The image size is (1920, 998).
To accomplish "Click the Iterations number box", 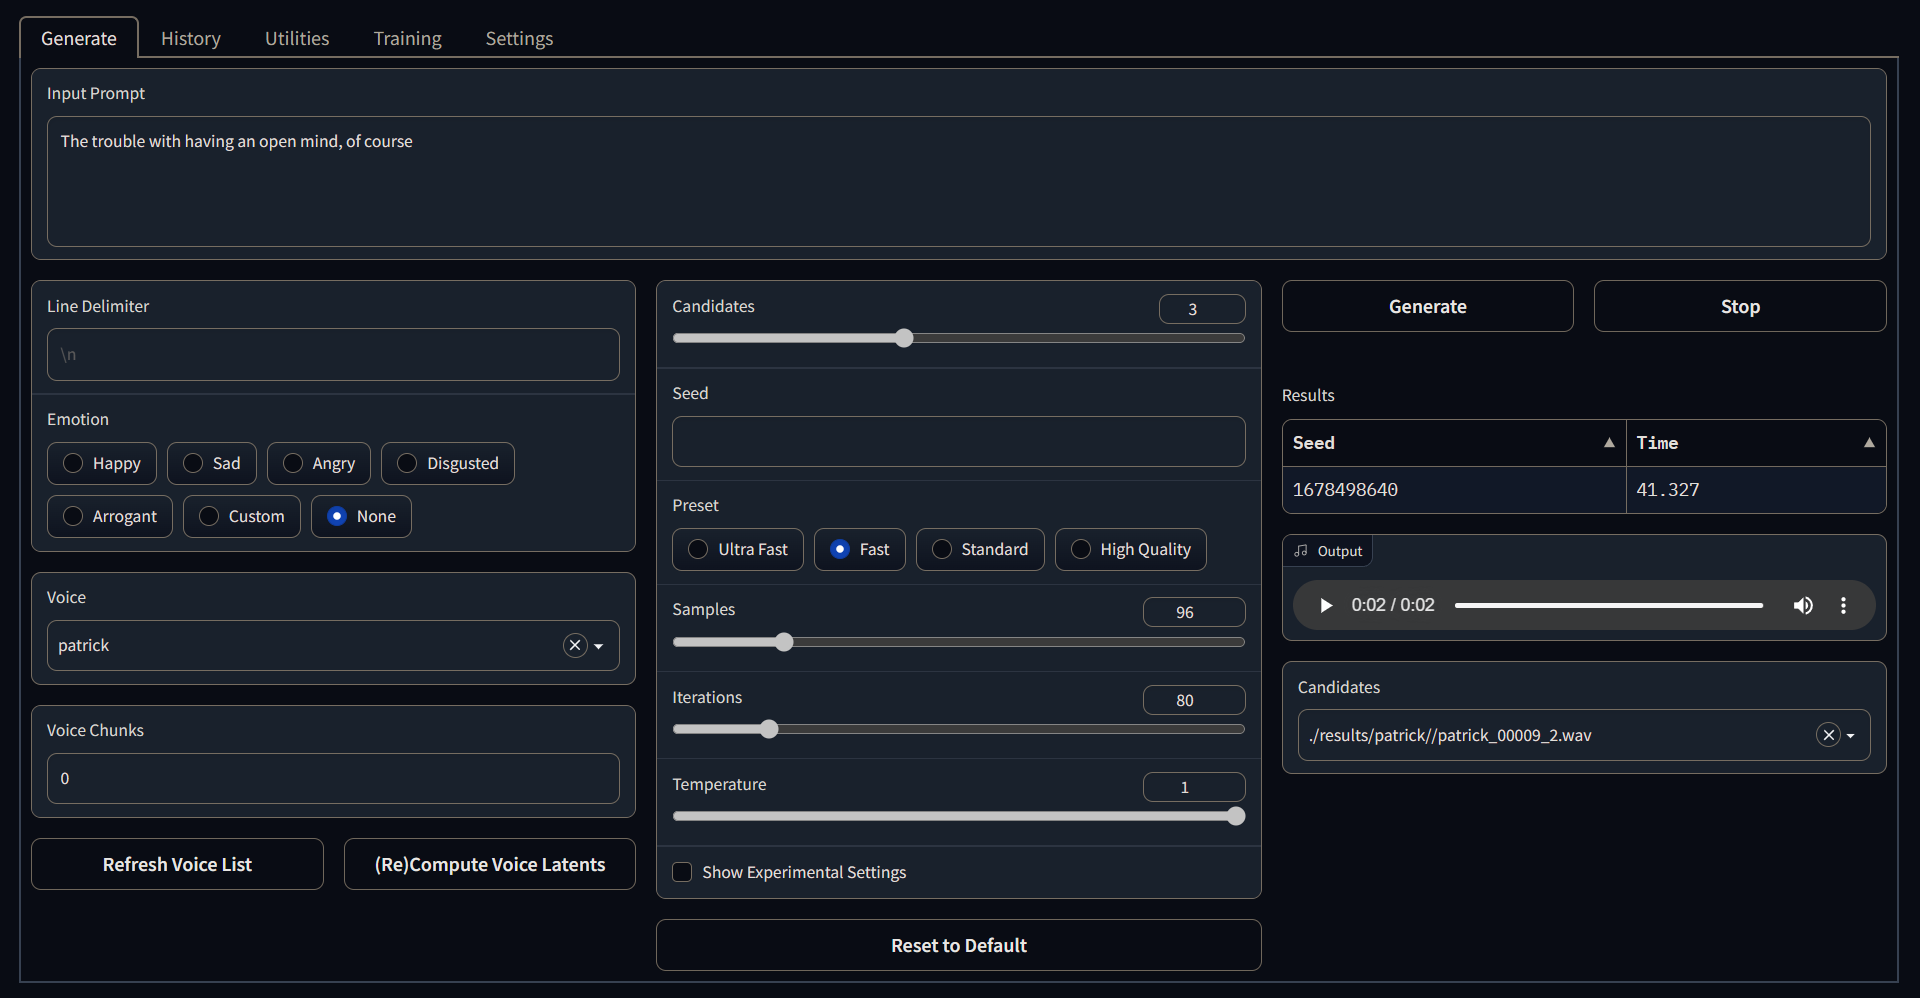I will click(1194, 700).
